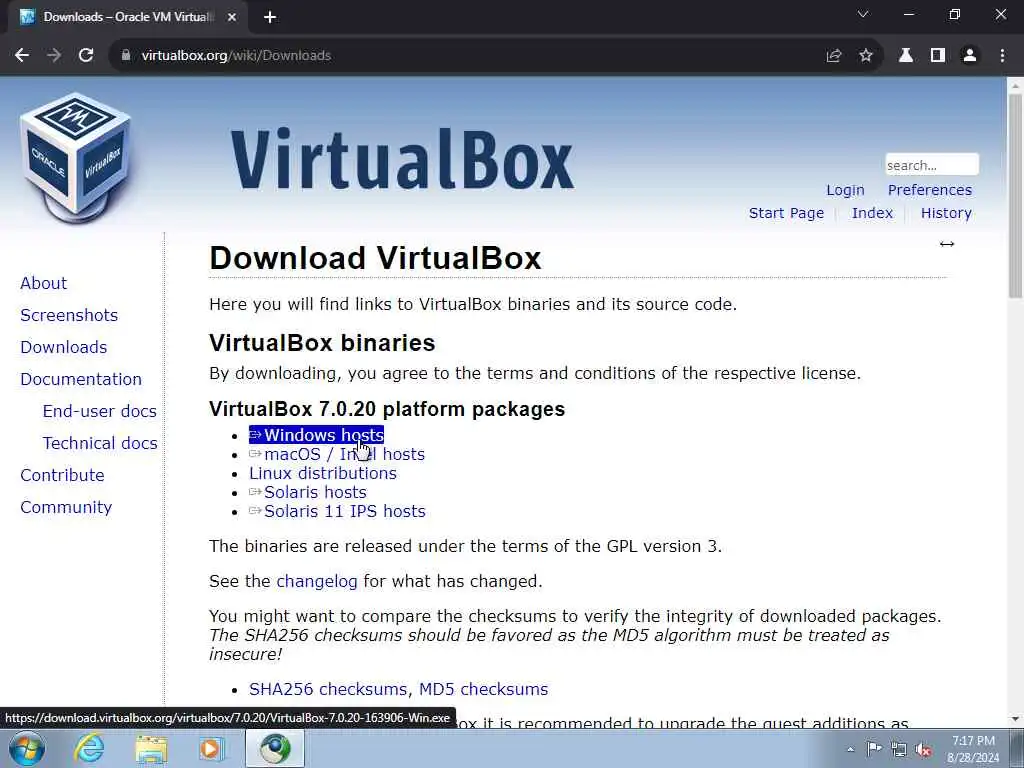This screenshot has width=1024, height=768.
Task: Show hidden tray icons arrow
Action: point(850,749)
